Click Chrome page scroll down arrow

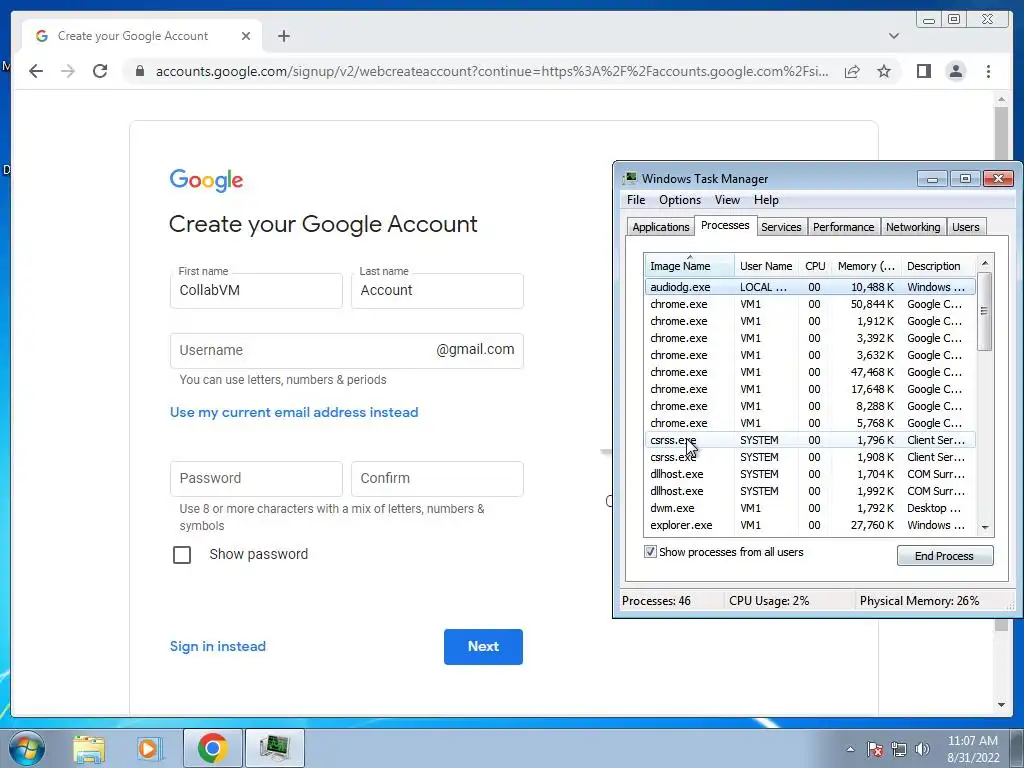(x=1001, y=705)
